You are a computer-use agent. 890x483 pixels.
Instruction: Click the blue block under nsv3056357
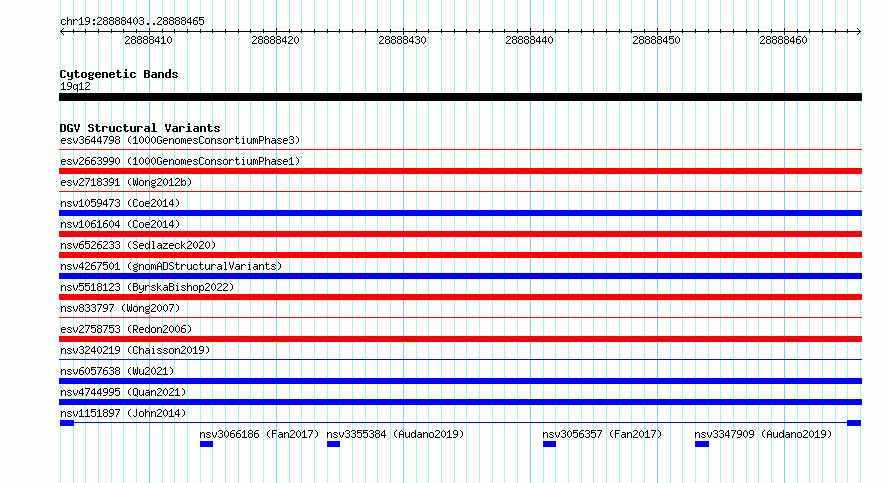[549, 444]
